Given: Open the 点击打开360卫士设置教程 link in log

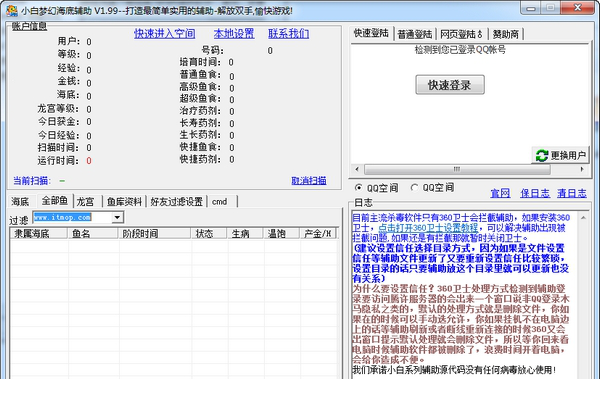Looking at the screenshot, I should [428, 228].
